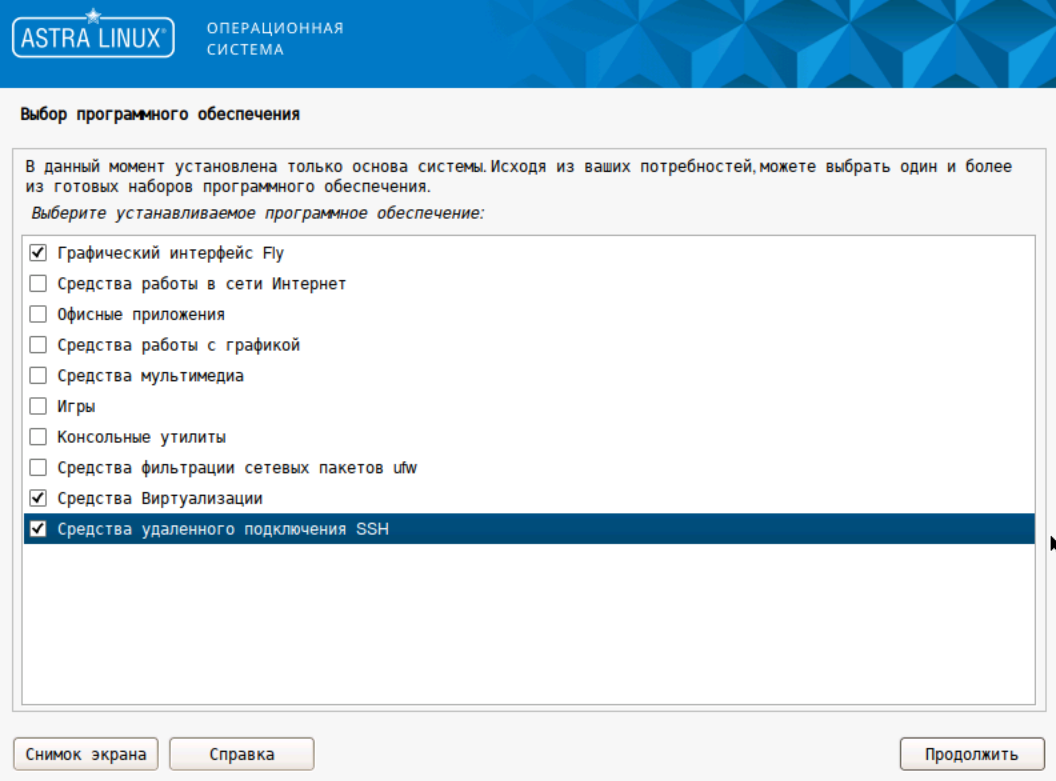Uncheck the Средства Виртуализации checkbox
Viewport: 1056px width, 781px height.
coord(38,498)
